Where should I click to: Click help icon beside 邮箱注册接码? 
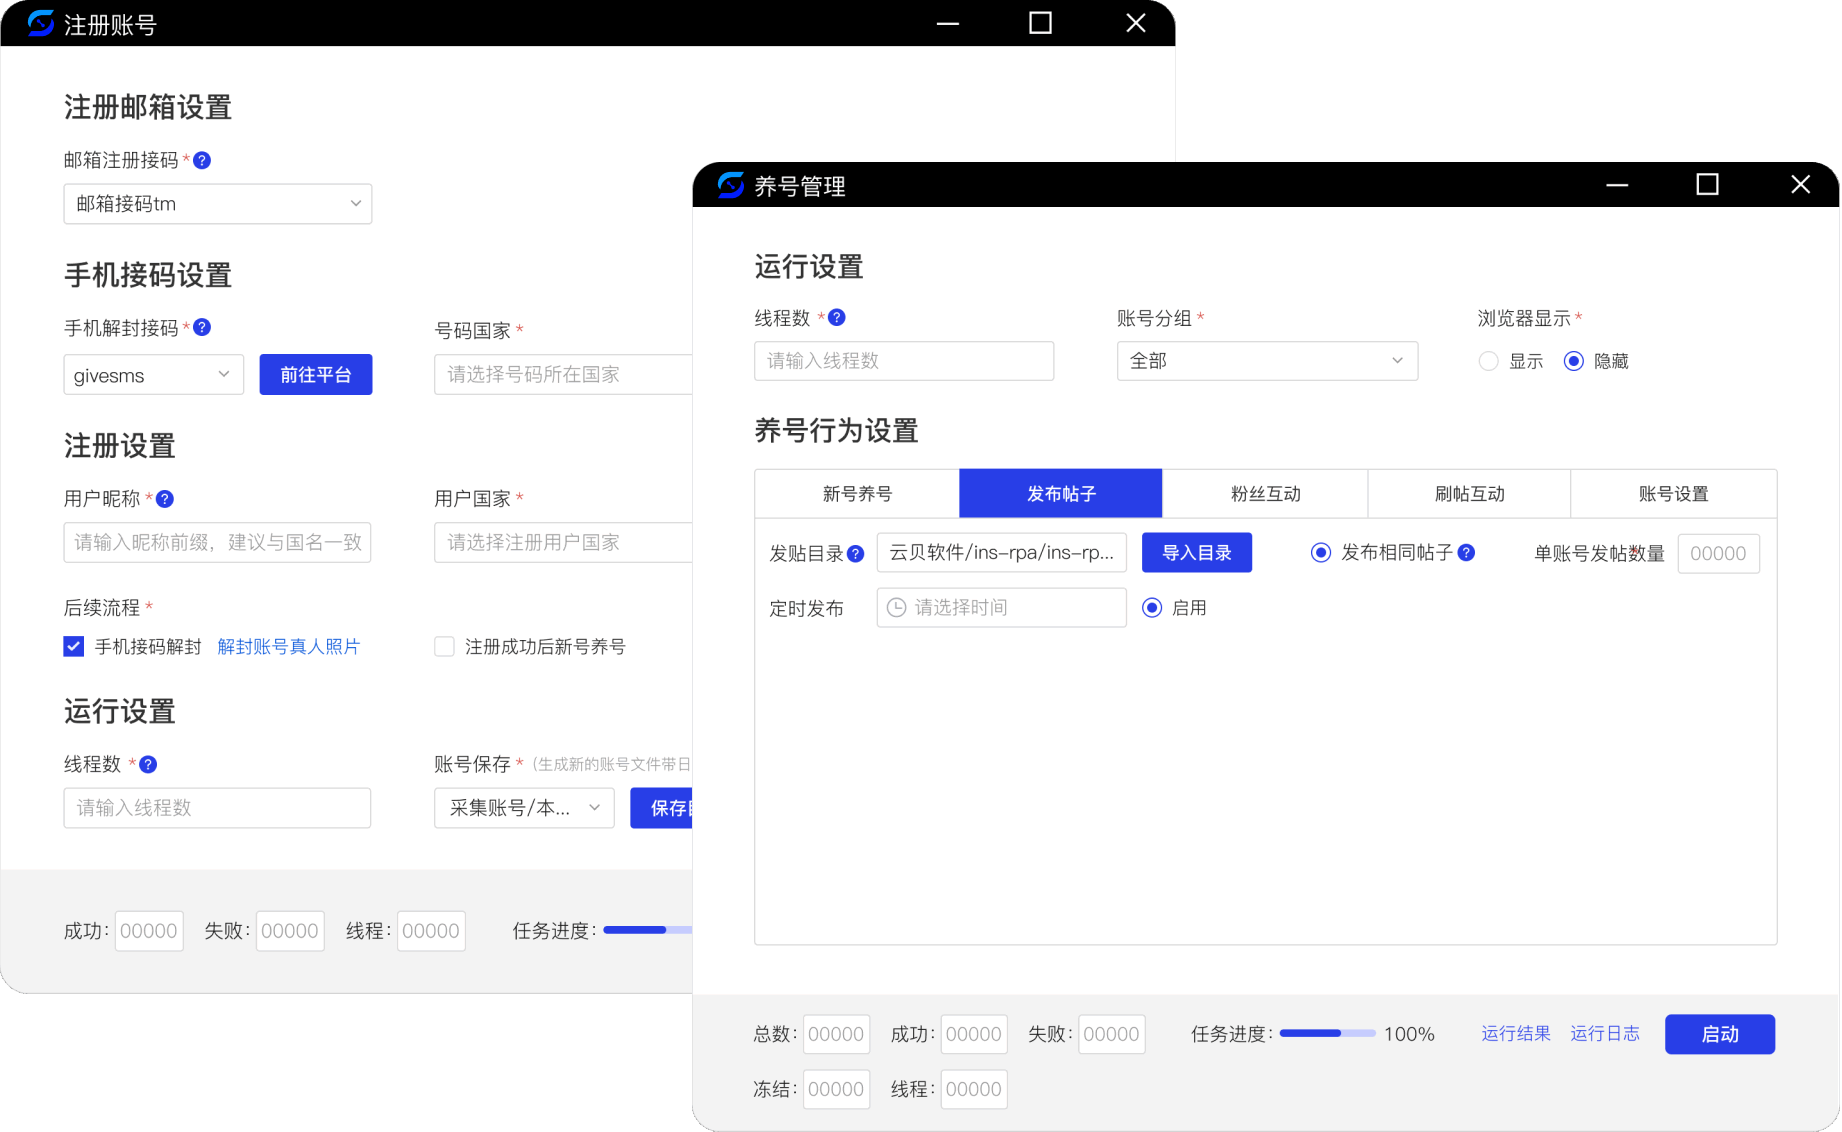tap(202, 160)
